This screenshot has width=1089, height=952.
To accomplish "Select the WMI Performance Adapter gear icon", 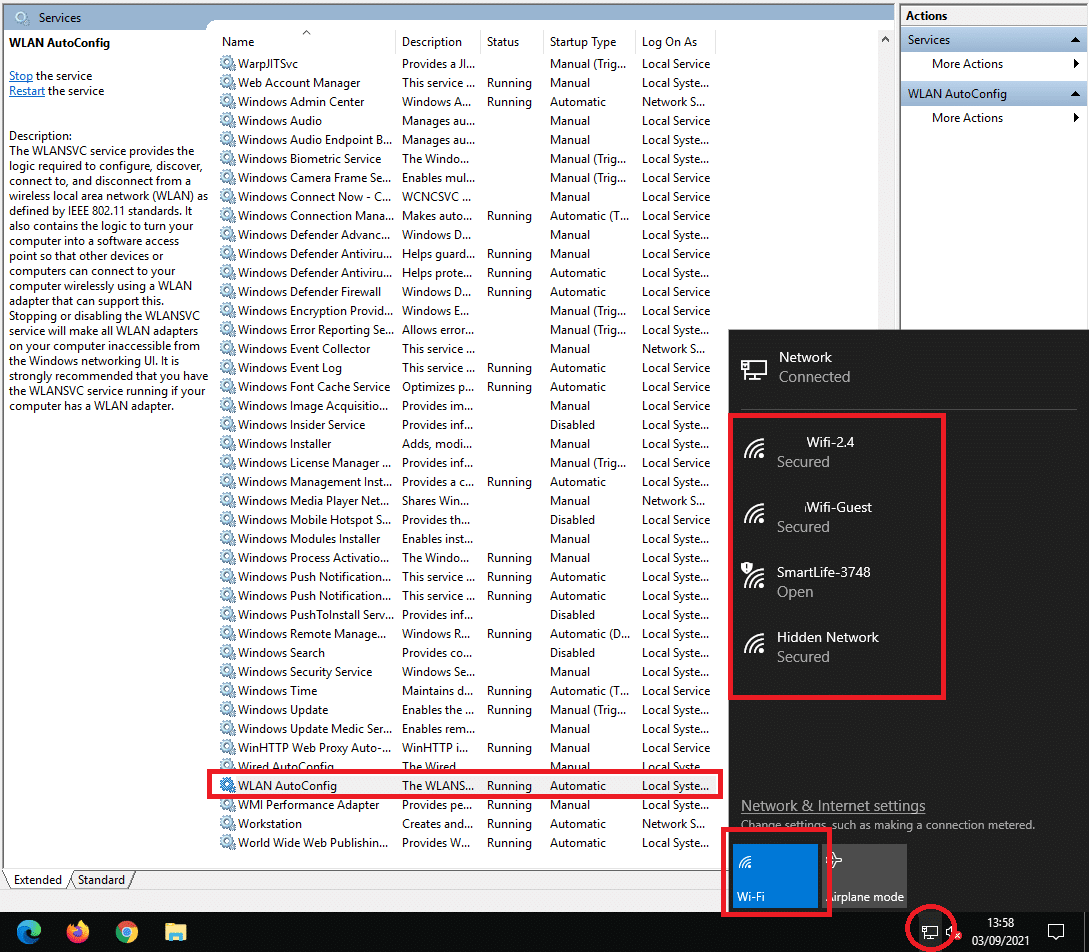I will [x=228, y=805].
